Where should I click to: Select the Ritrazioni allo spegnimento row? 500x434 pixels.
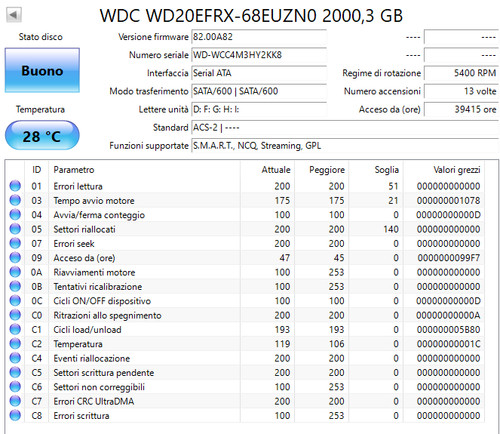(x=245, y=315)
